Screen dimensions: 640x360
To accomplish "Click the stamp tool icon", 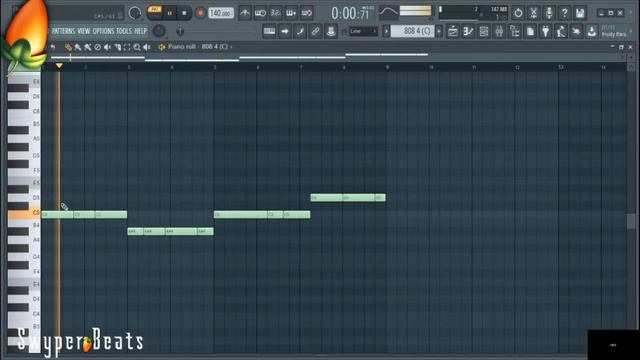I will pos(331,31).
